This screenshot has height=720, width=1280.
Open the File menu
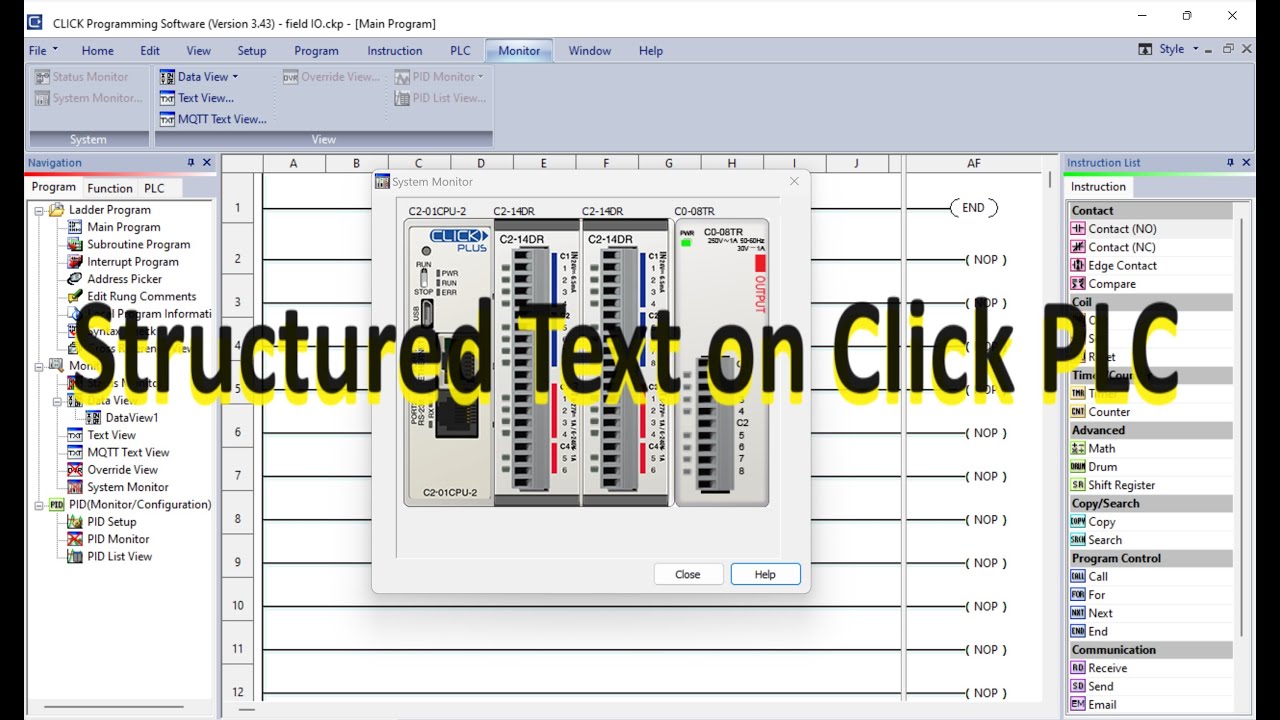coord(43,50)
